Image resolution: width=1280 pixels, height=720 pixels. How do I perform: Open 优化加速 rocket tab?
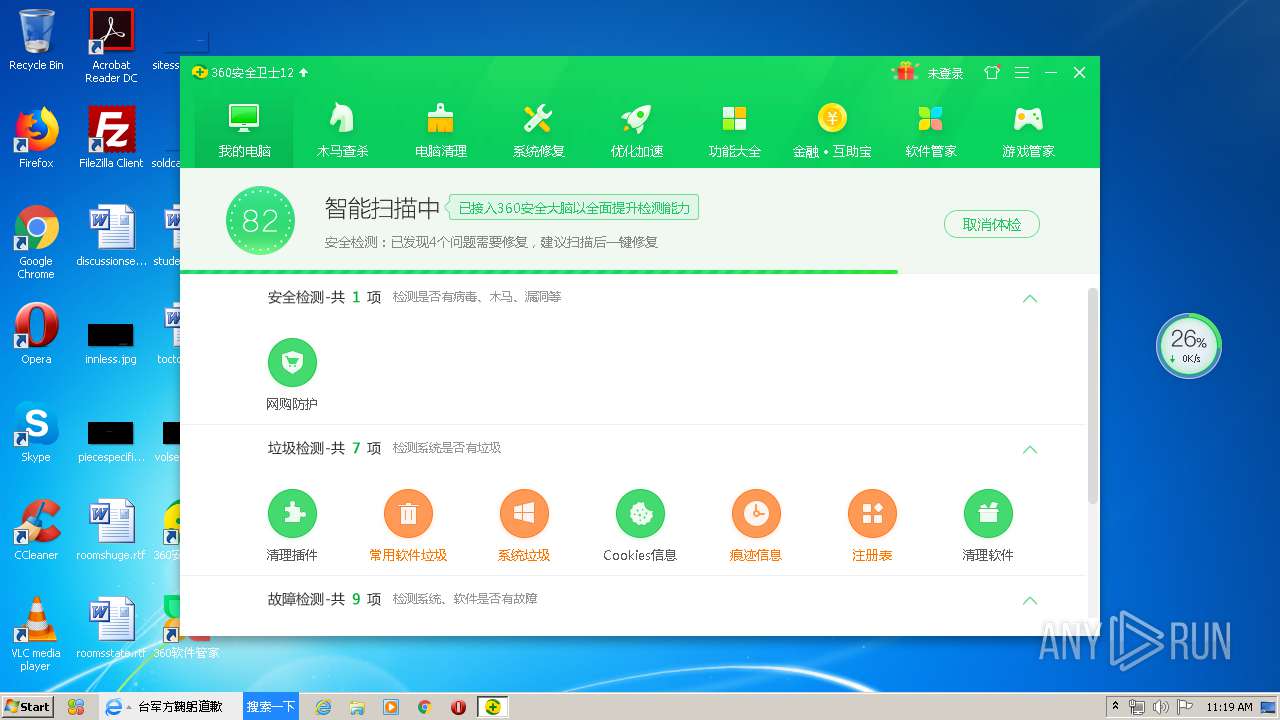[x=636, y=130]
